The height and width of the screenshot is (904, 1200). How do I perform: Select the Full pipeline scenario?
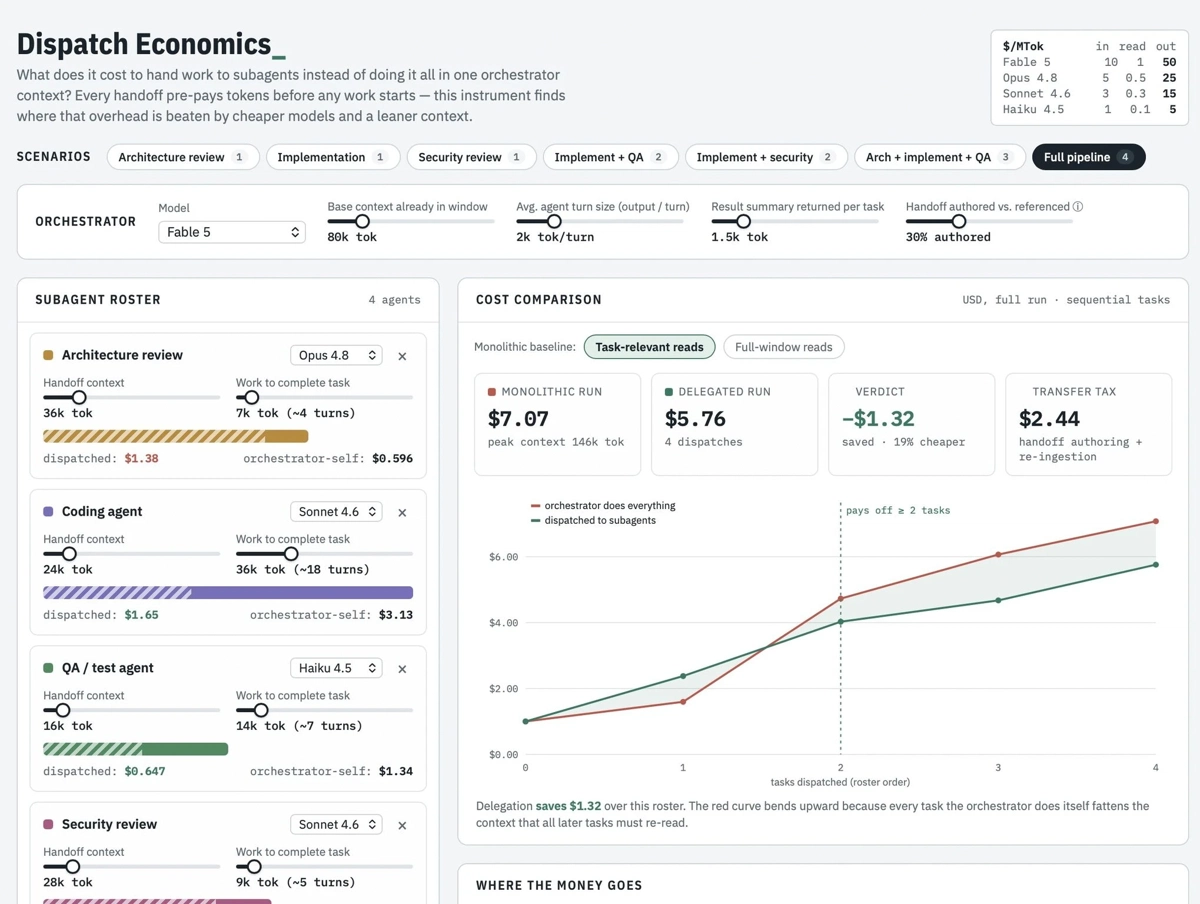[1088, 157]
